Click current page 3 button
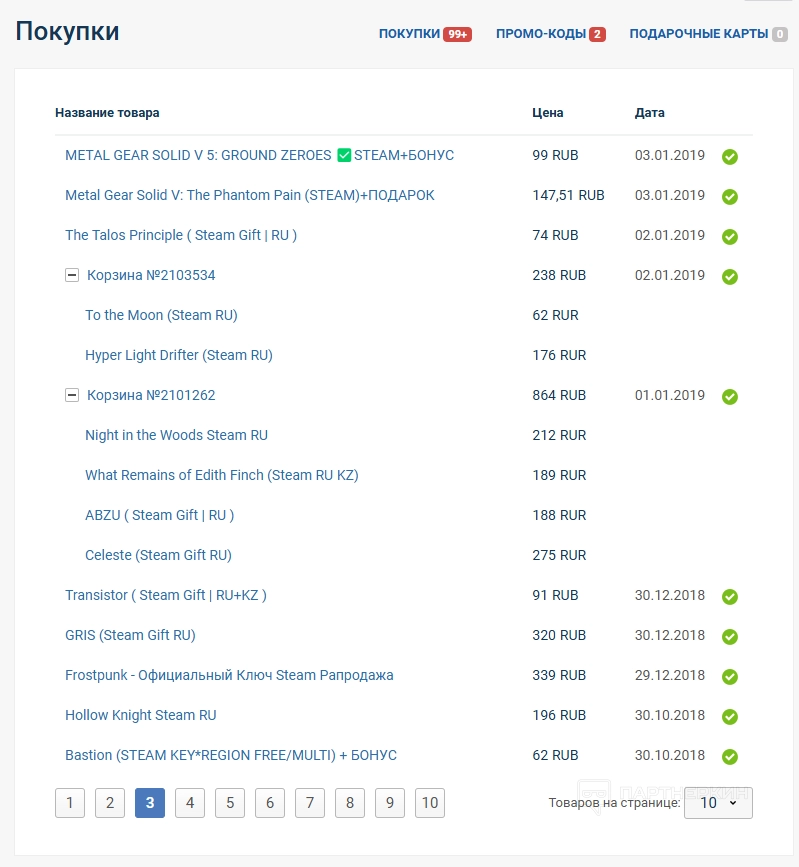Screen dimensions: 799x867 [150, 802]
